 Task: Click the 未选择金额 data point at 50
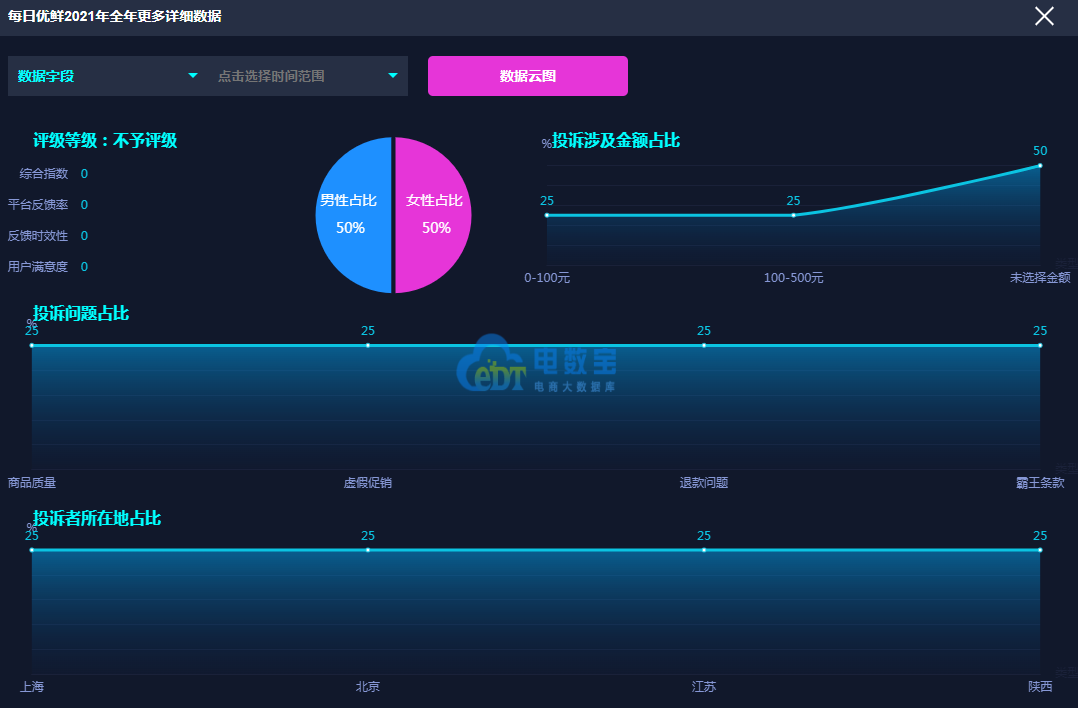click(1040, 165)
